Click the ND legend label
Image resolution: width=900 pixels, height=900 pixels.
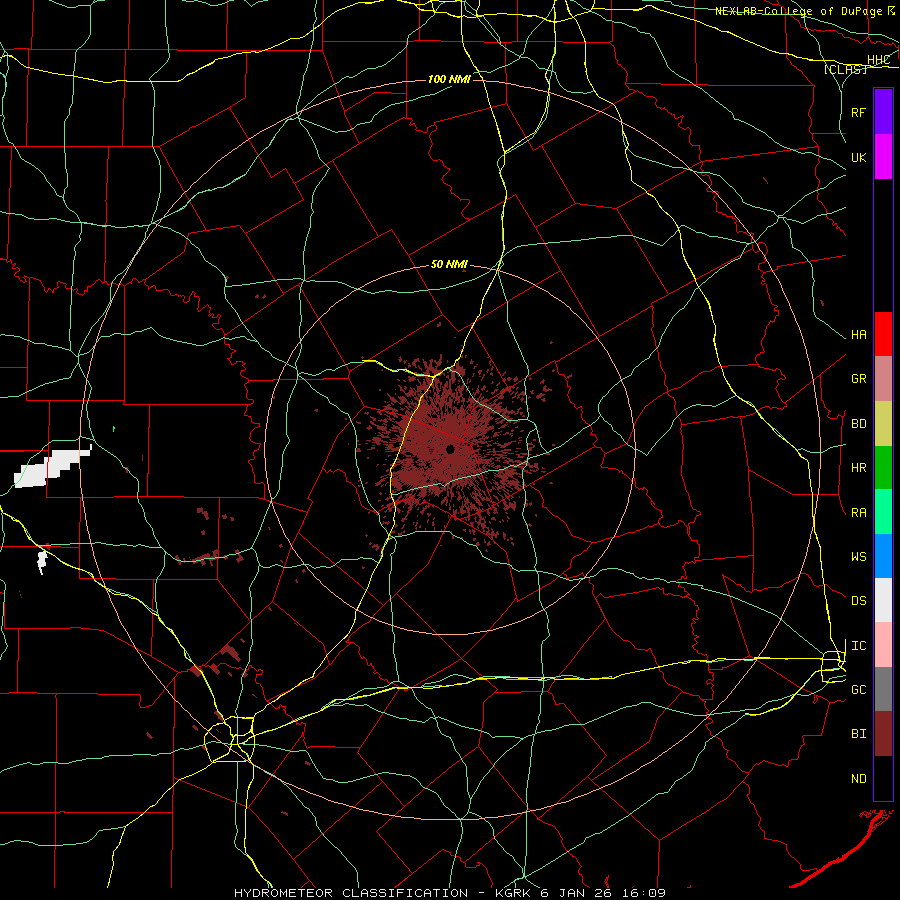[x=858, y=779]
